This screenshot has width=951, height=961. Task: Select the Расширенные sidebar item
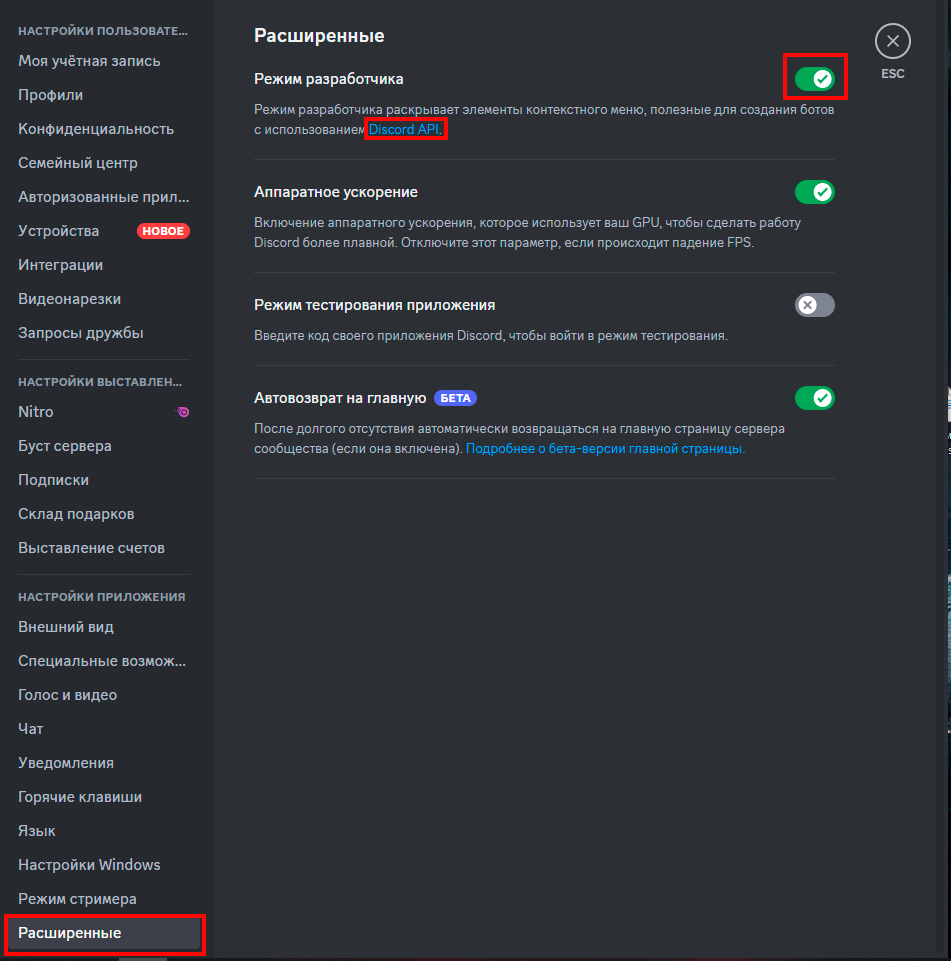tap(70, 933)
